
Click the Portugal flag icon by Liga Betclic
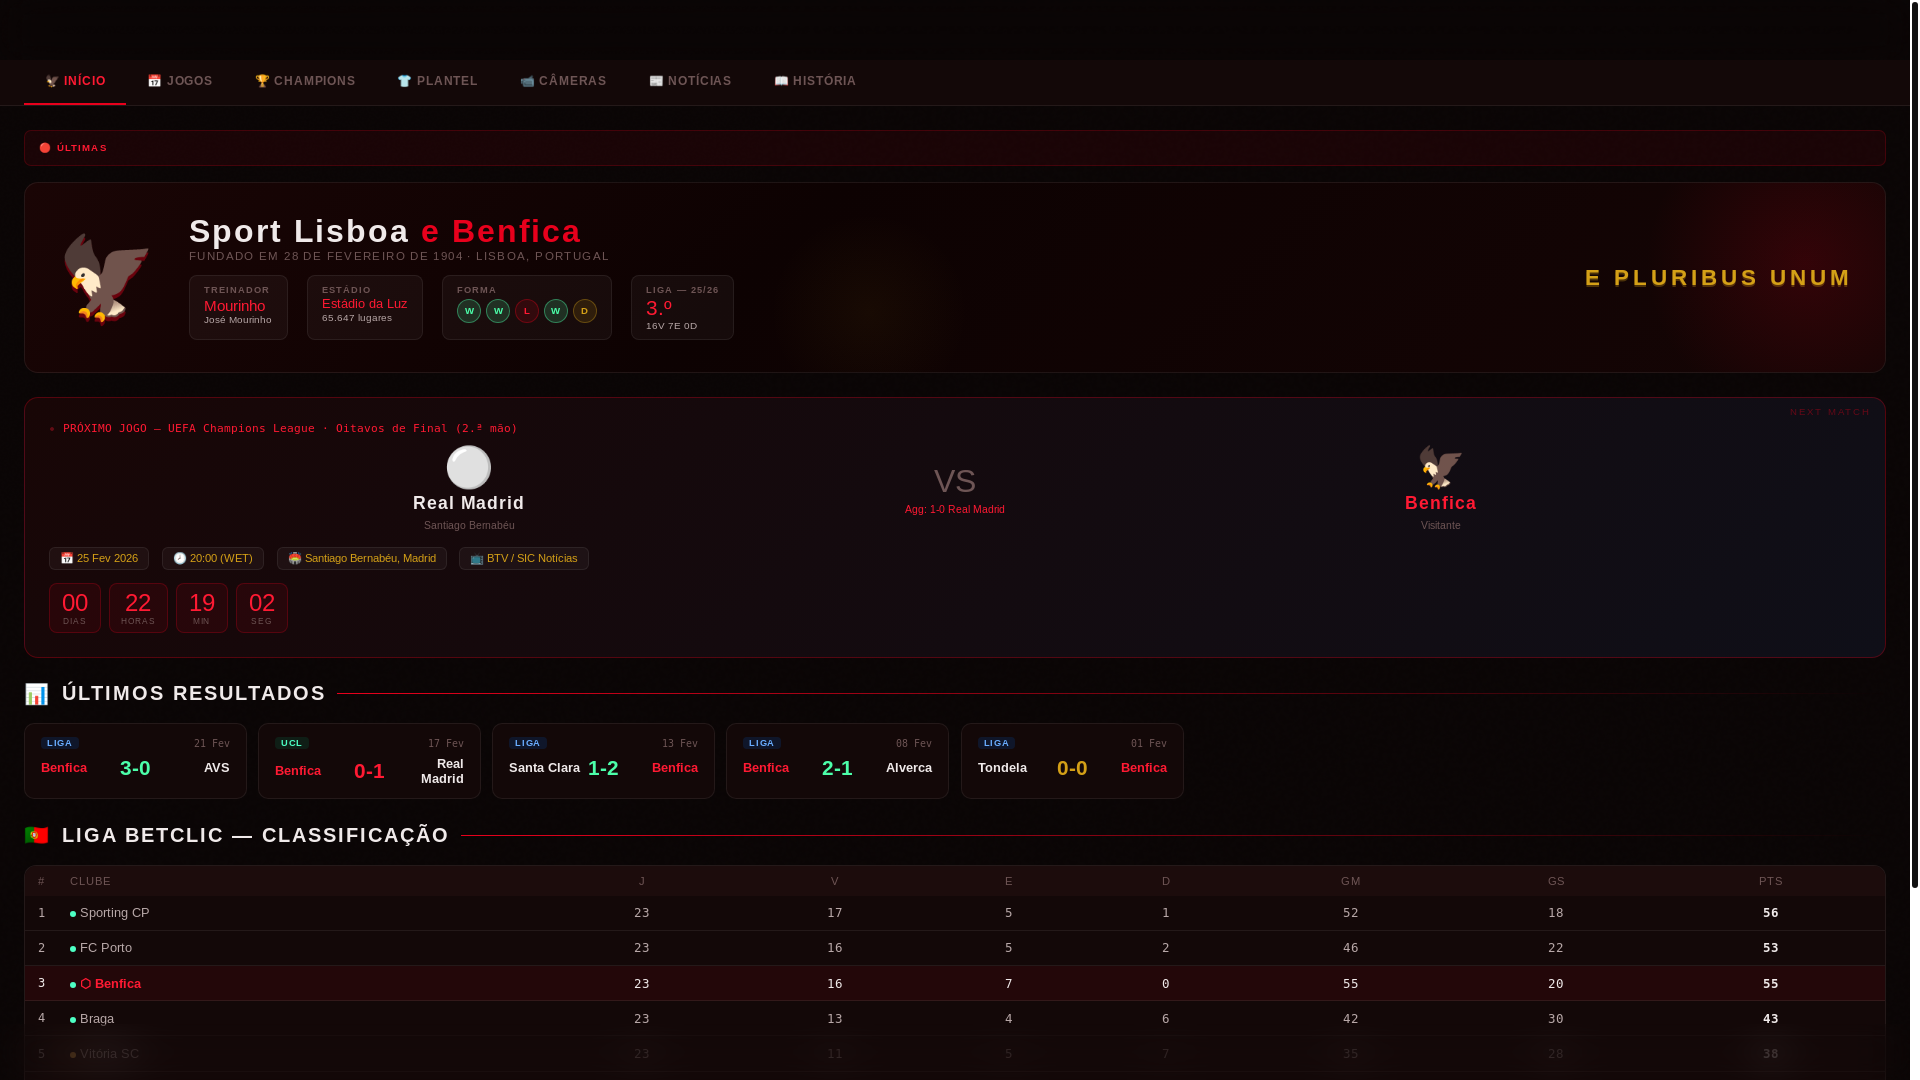(x=37, y=835)
